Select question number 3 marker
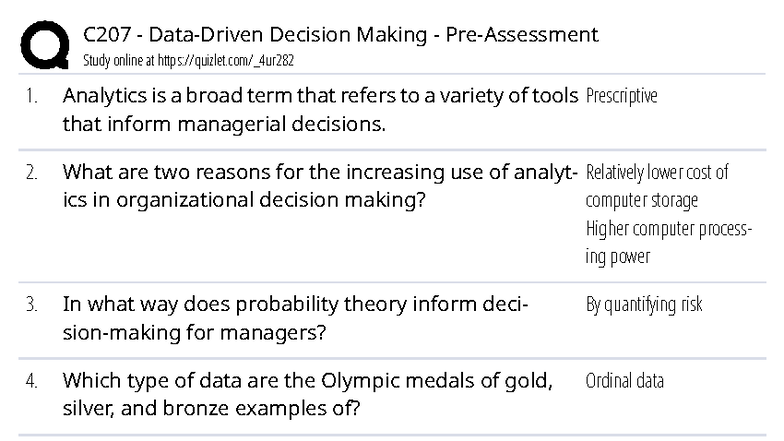This screenshot has height=441, width=784. (x=32, y=304)
